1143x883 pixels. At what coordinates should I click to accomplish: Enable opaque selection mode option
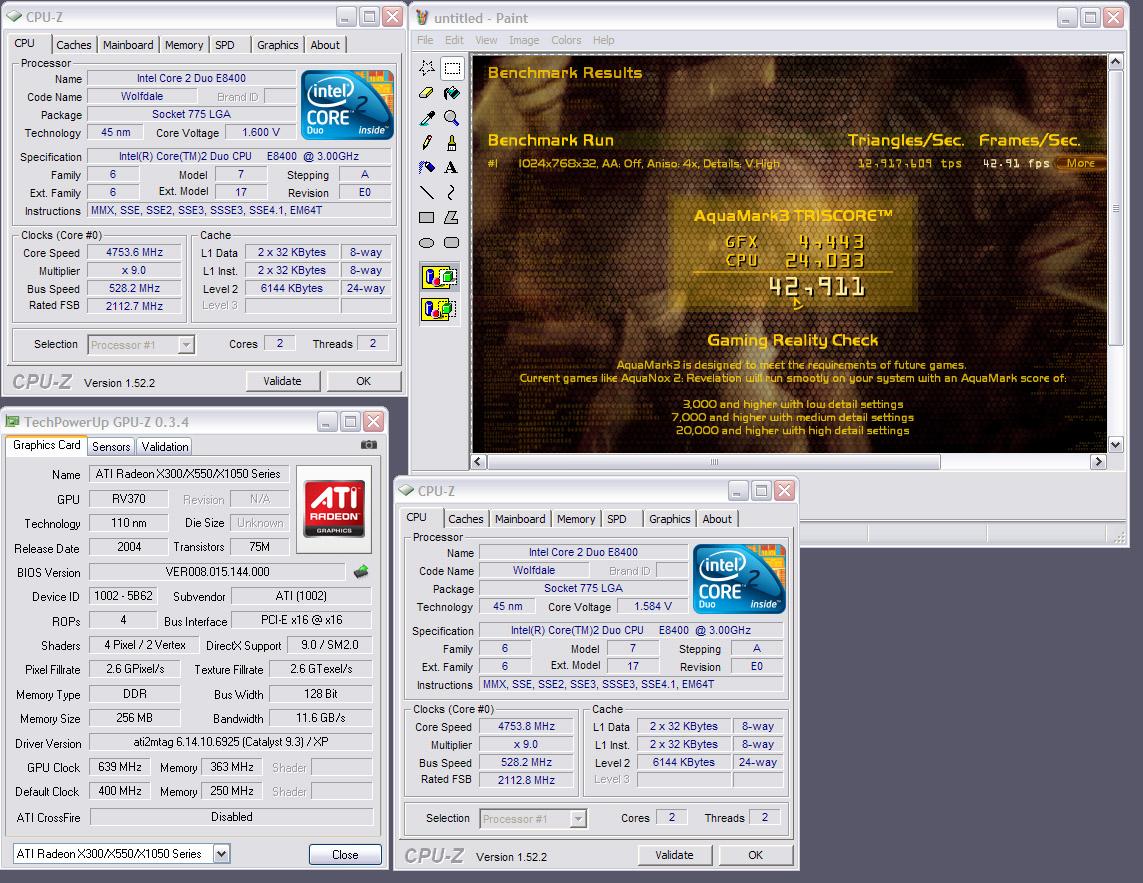coord(440,277)
